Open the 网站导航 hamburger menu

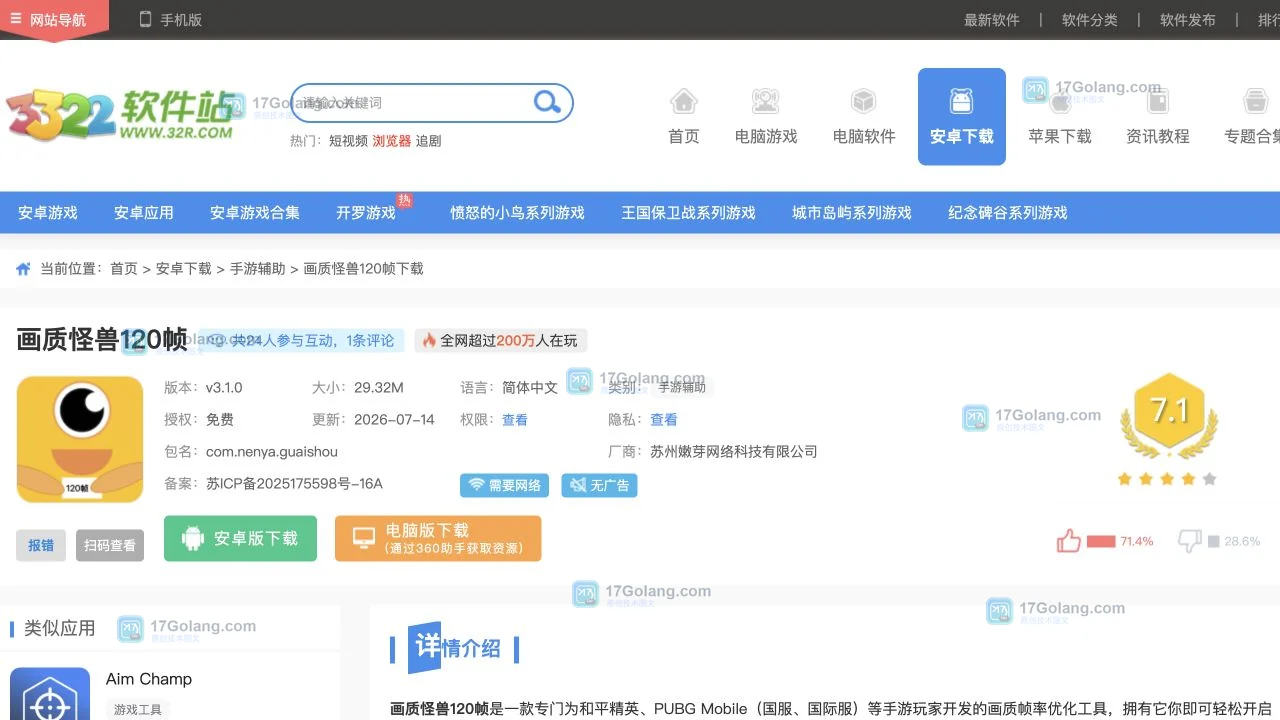coord(54,19)
